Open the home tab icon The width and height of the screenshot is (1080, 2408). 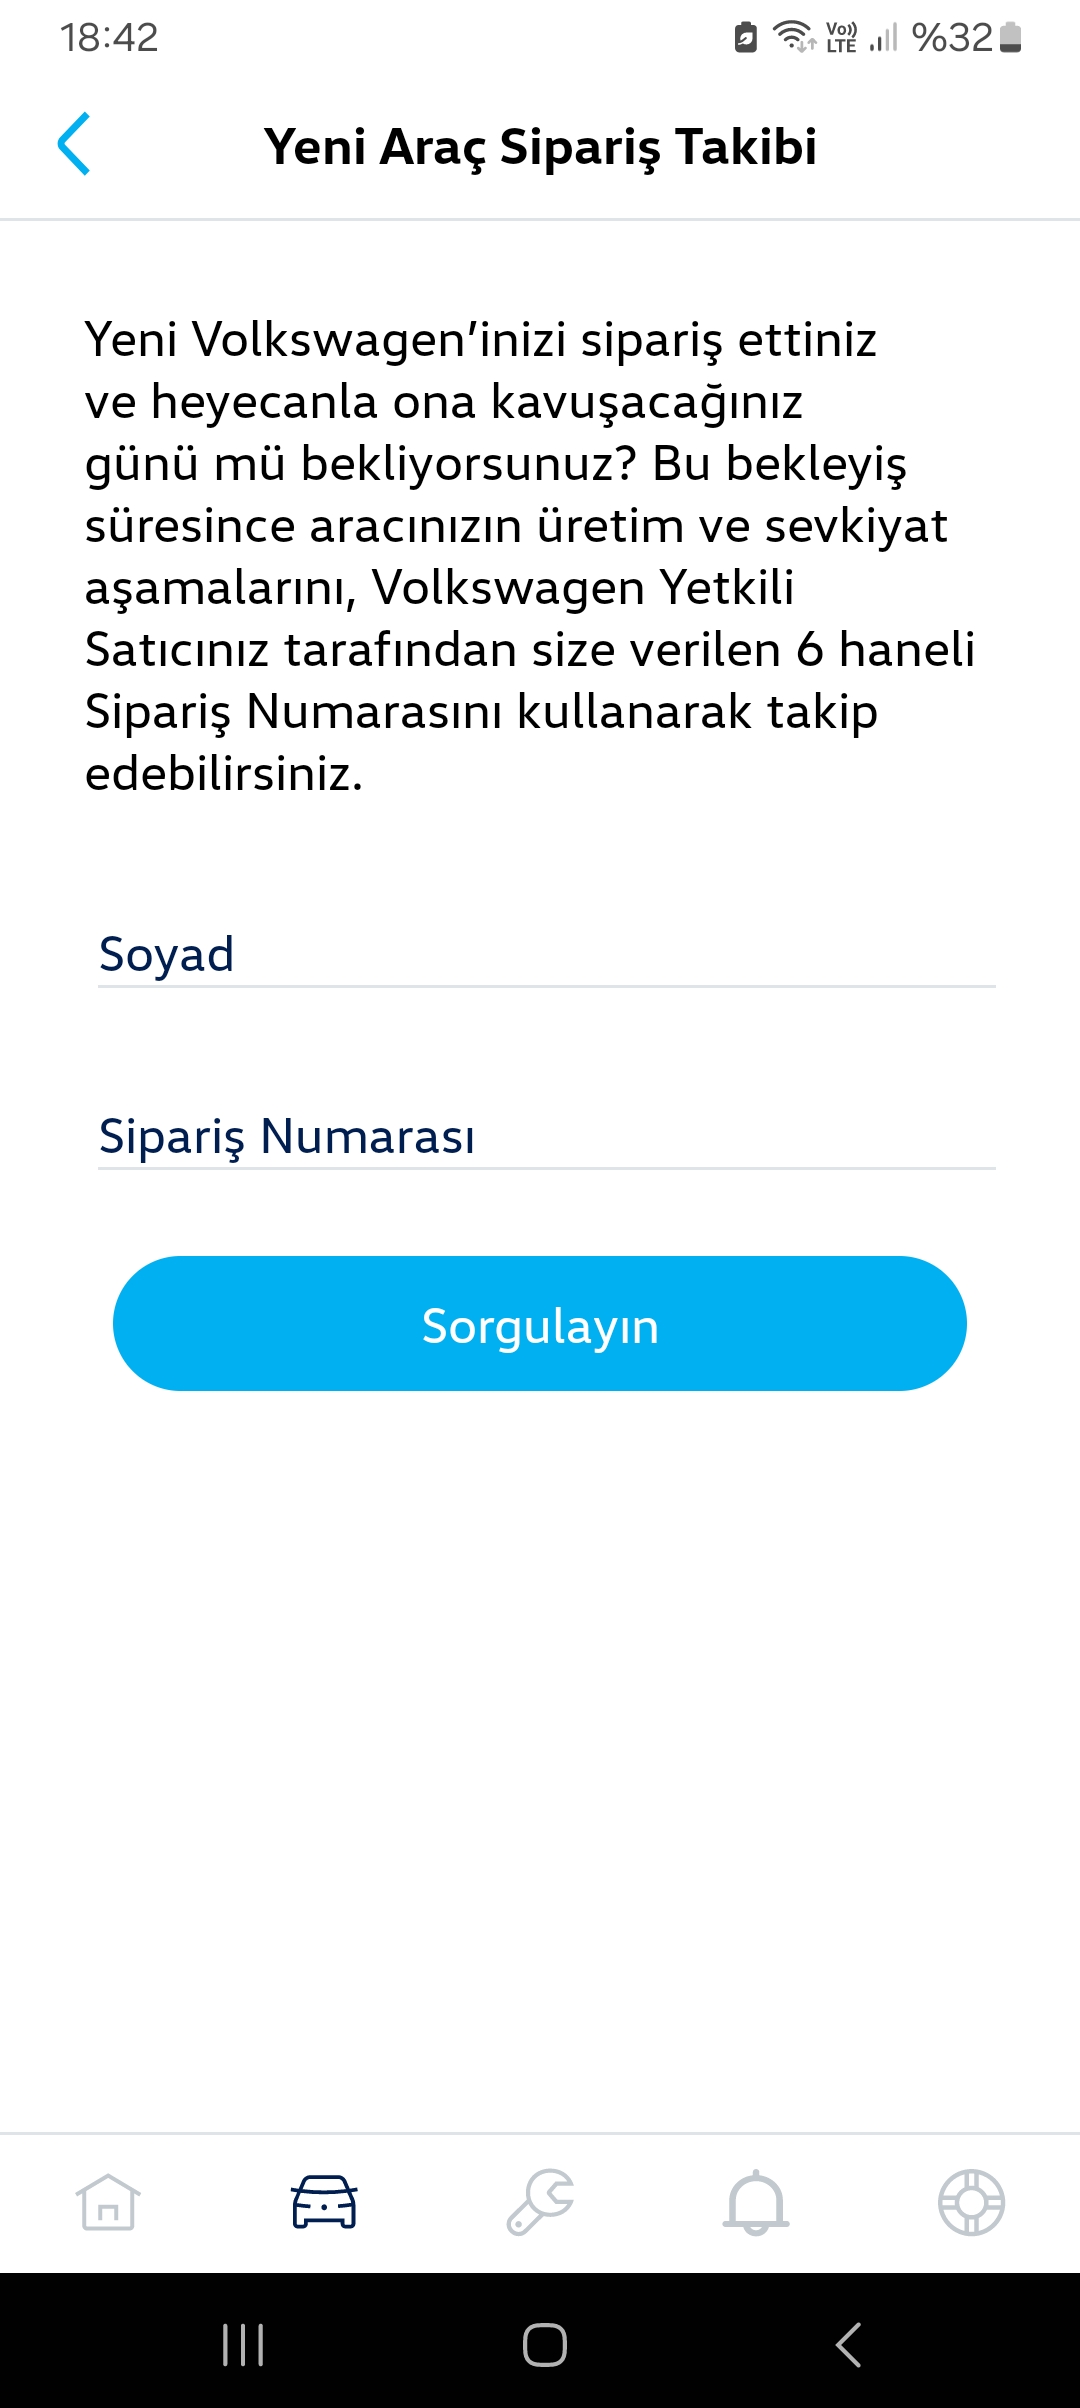click(108, 2202)
